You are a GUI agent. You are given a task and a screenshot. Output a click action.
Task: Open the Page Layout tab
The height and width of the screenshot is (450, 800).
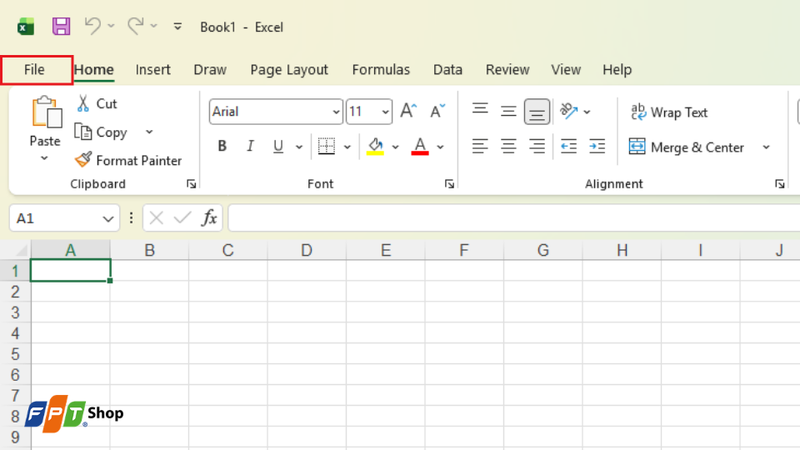click(289, 70)
